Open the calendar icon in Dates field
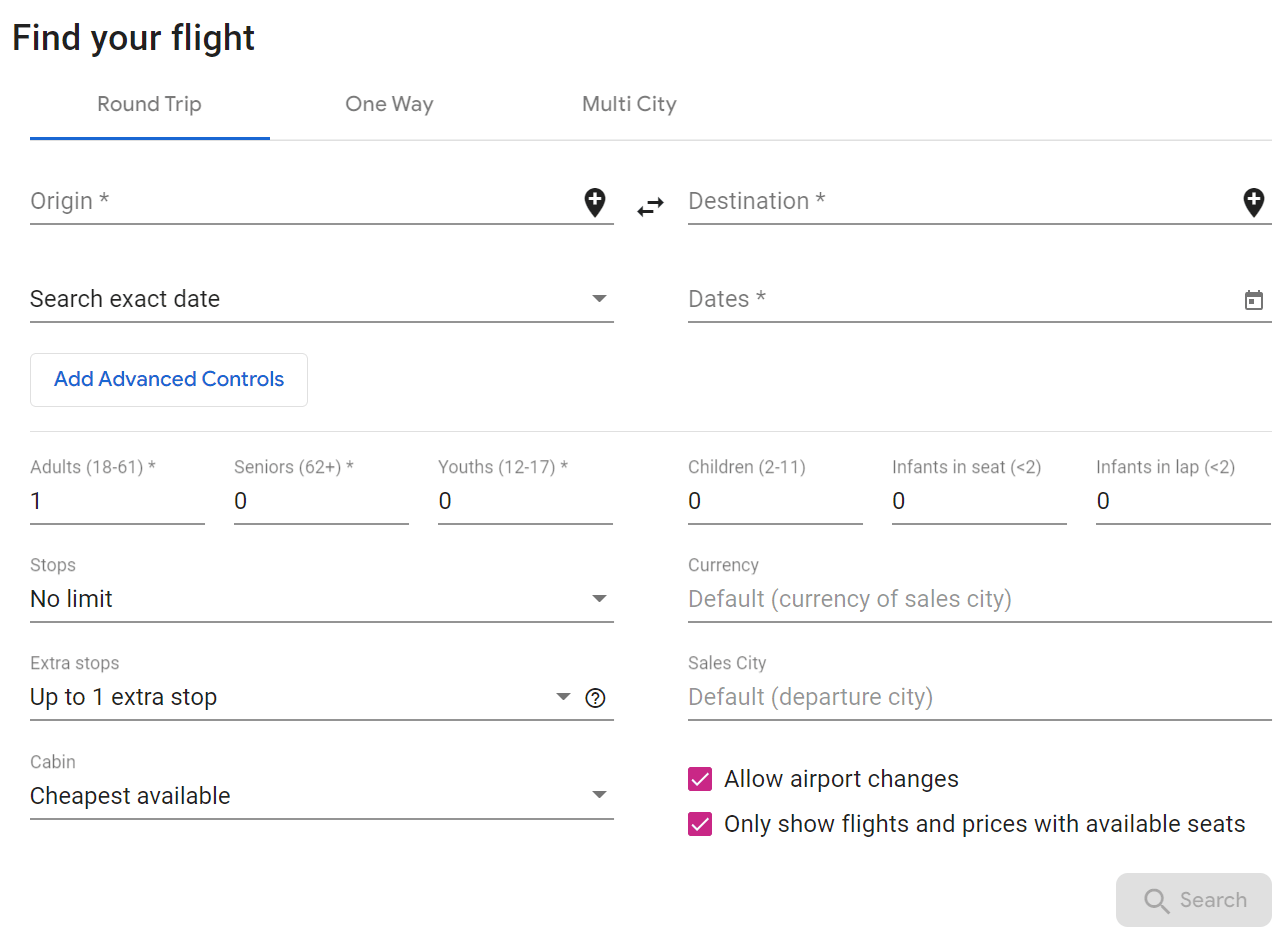The width and height of the screenshot is (1287, 942). point(1253,300)
